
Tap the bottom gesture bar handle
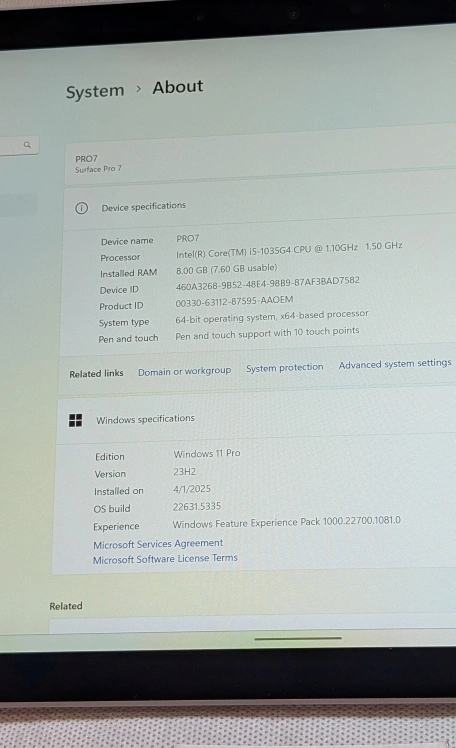click(298, 638)
